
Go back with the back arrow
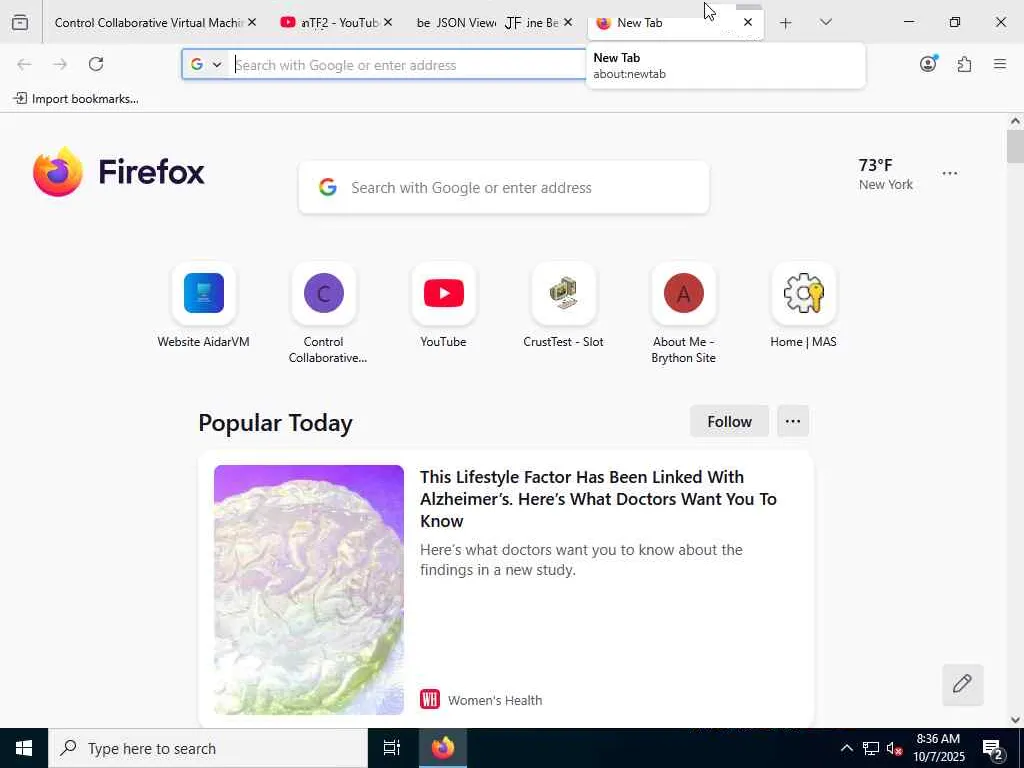click(x=24, y=64)
